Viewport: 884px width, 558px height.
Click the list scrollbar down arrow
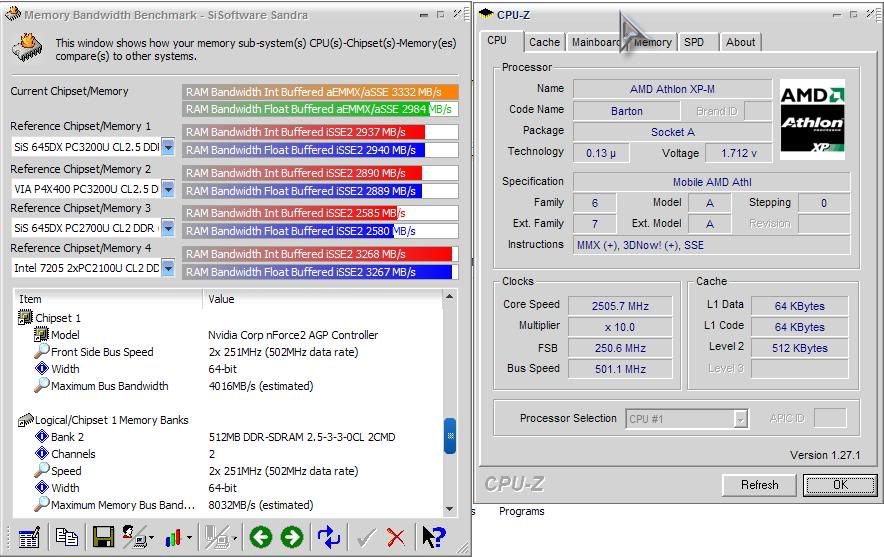pos(449,509)
